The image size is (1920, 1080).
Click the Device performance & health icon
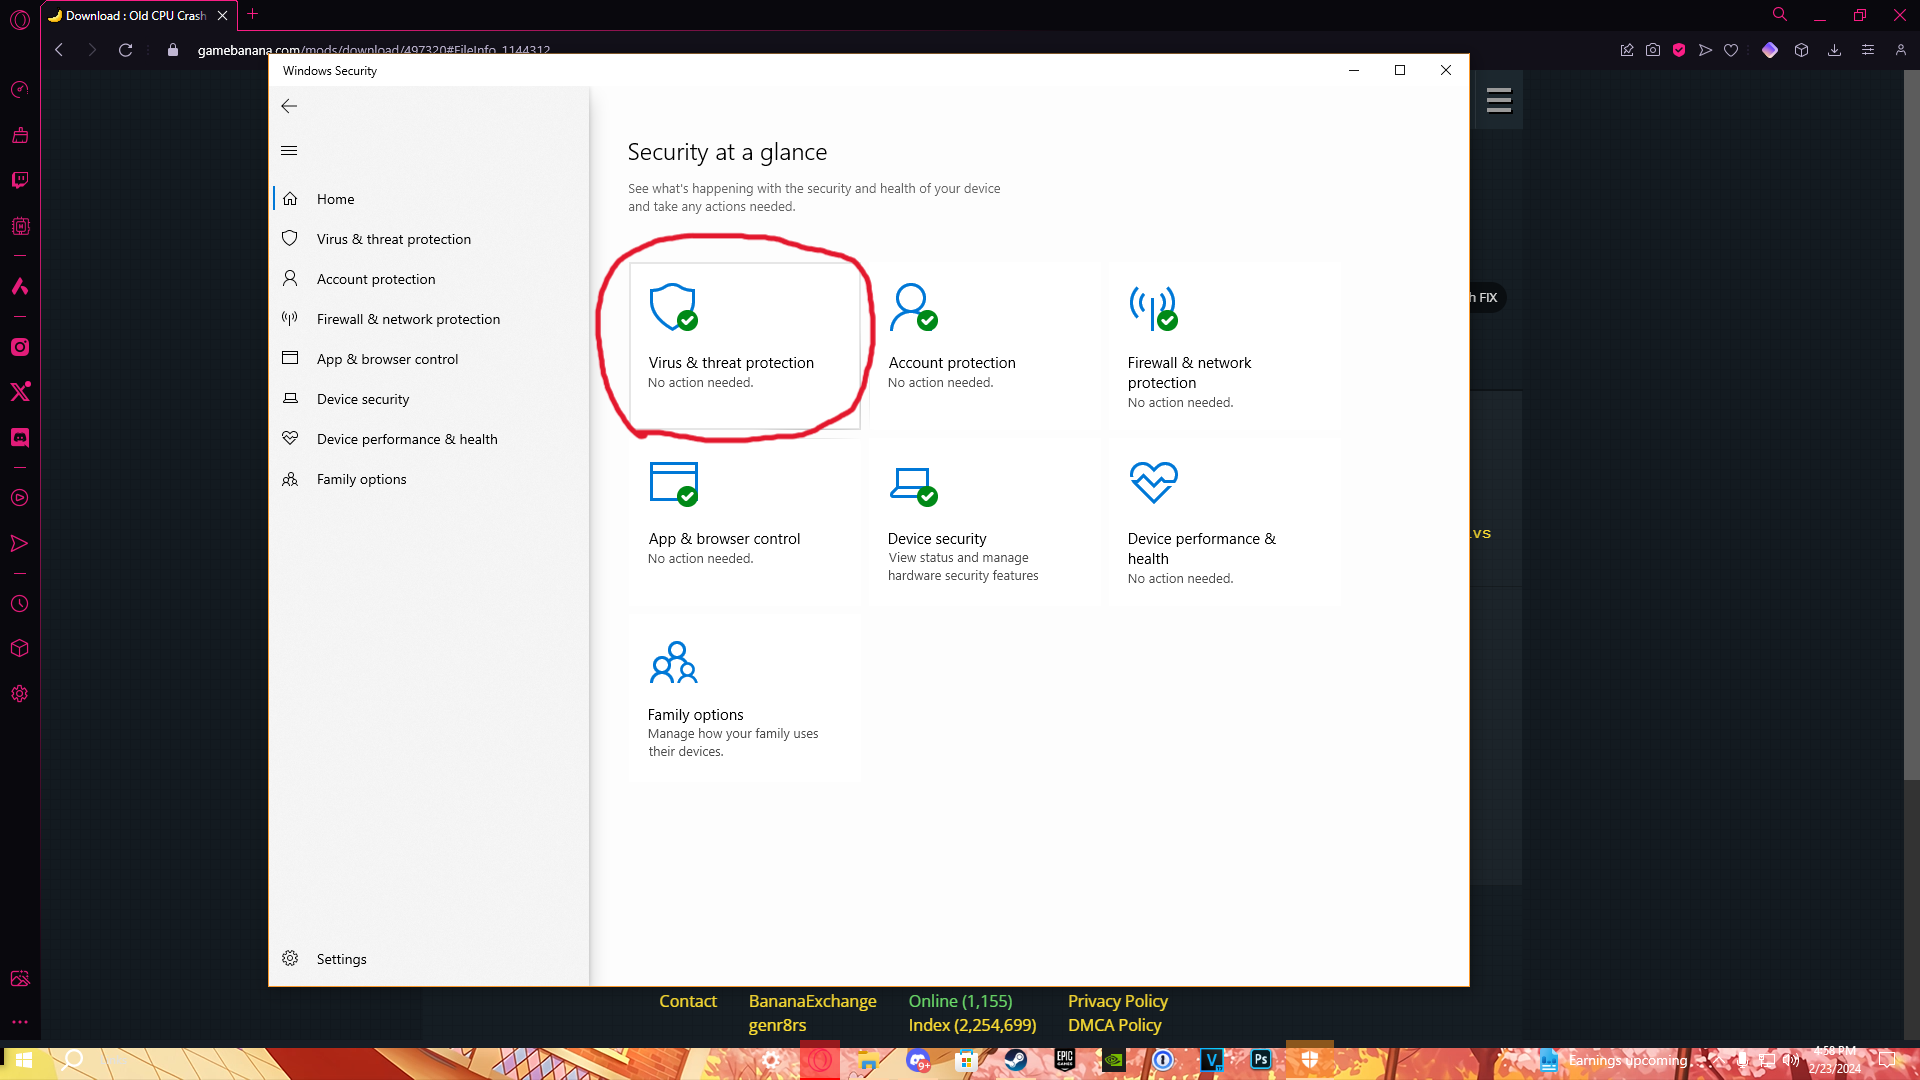pyautogui.click(x=1153, y=481)
